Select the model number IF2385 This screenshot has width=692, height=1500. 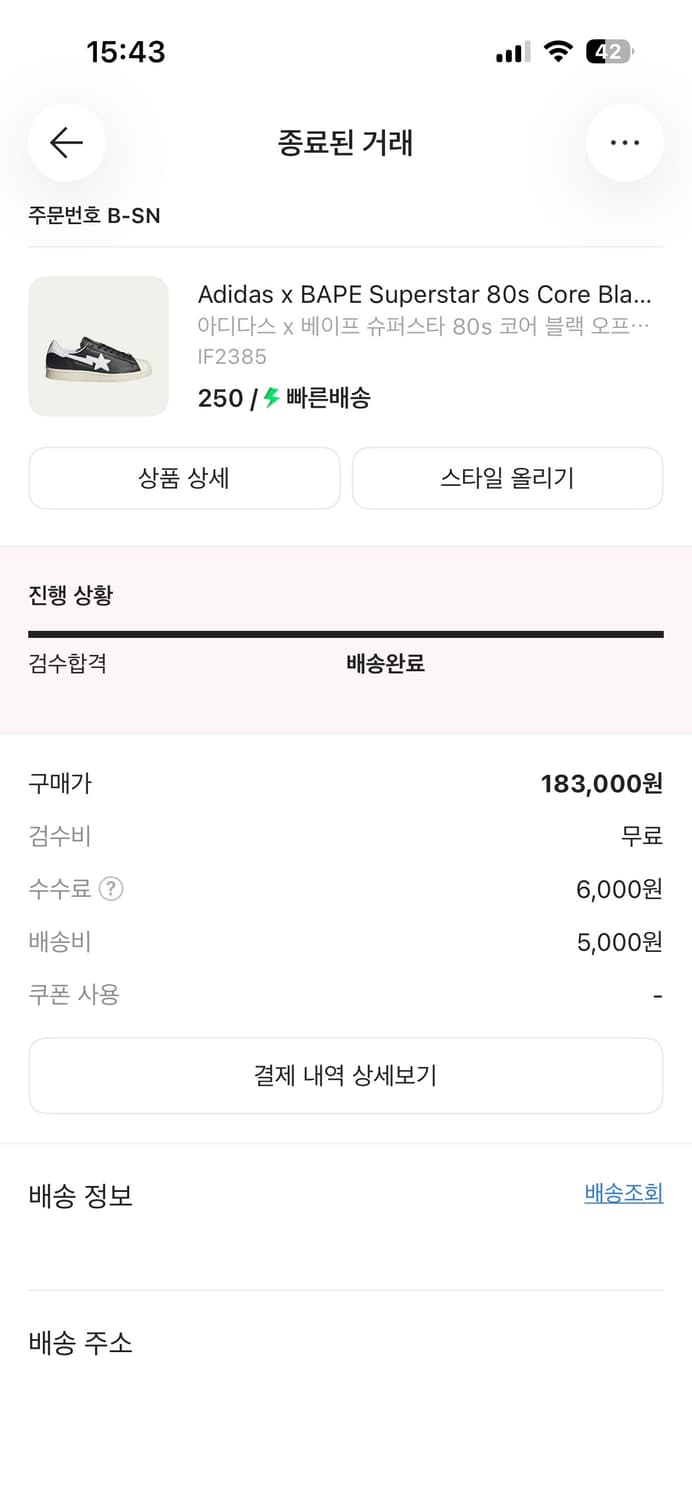tap(231, 356)
